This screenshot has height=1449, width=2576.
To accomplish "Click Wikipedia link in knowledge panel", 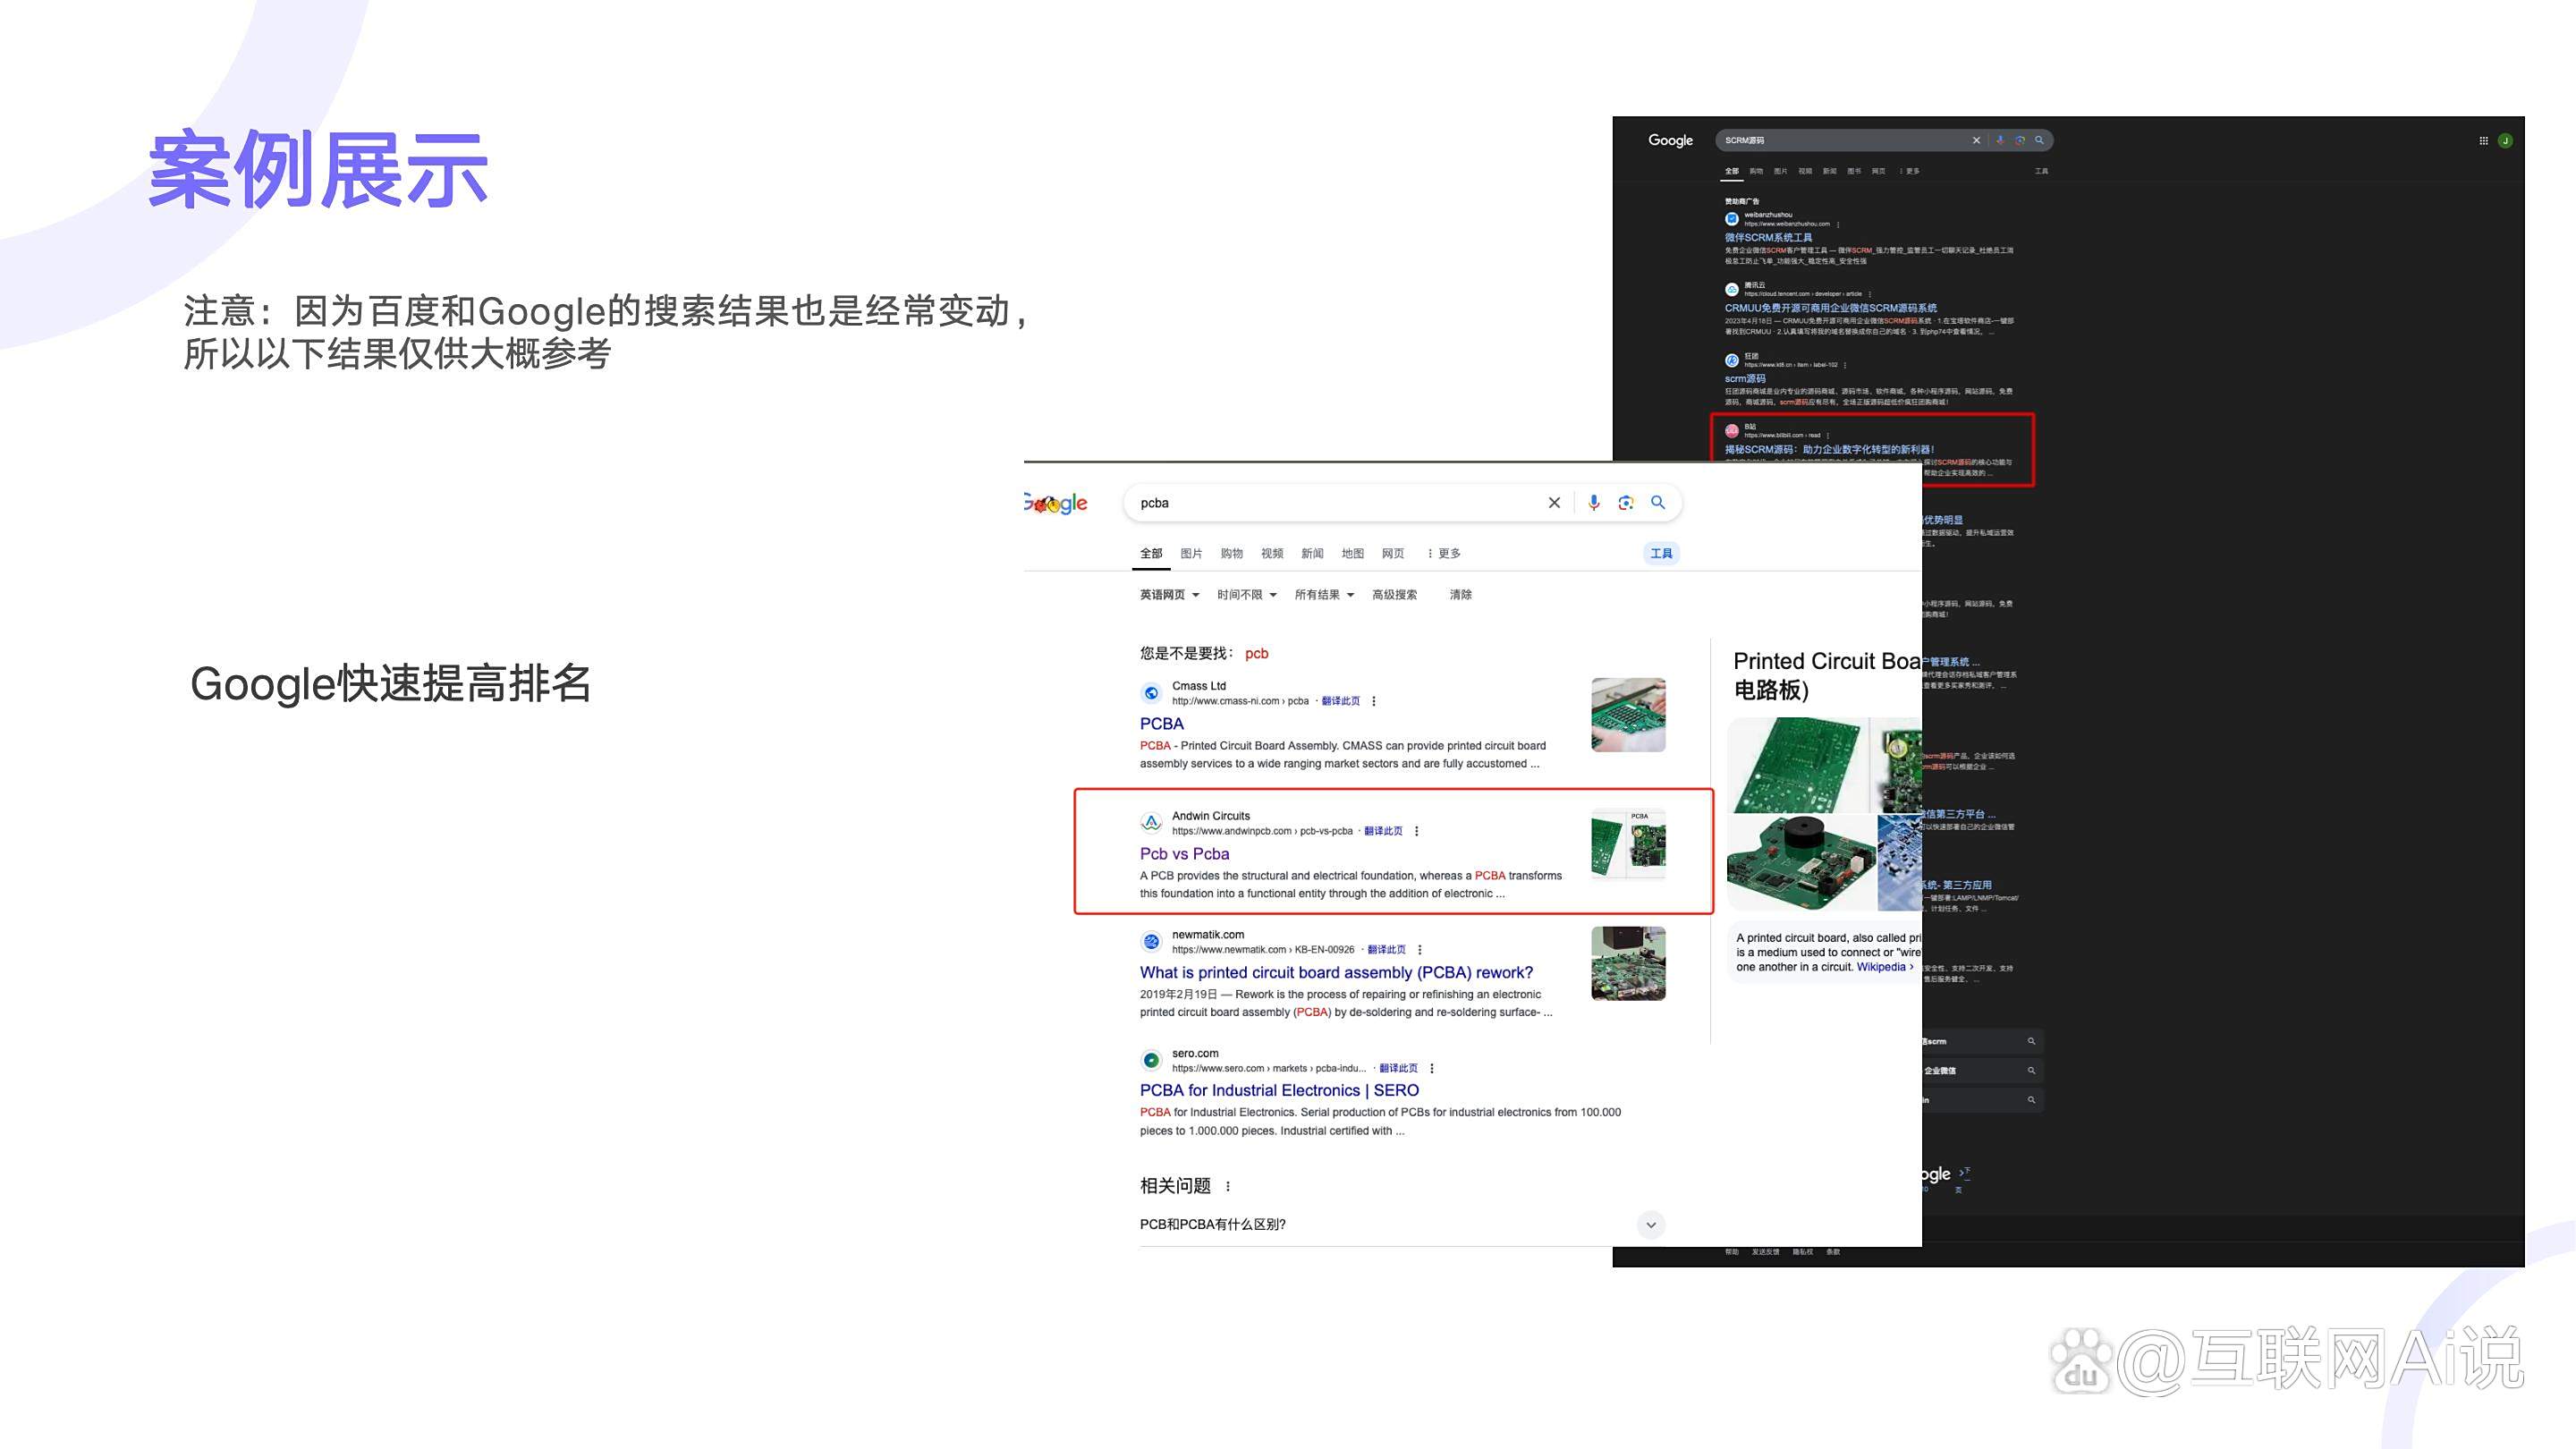I will (1881, 967).
